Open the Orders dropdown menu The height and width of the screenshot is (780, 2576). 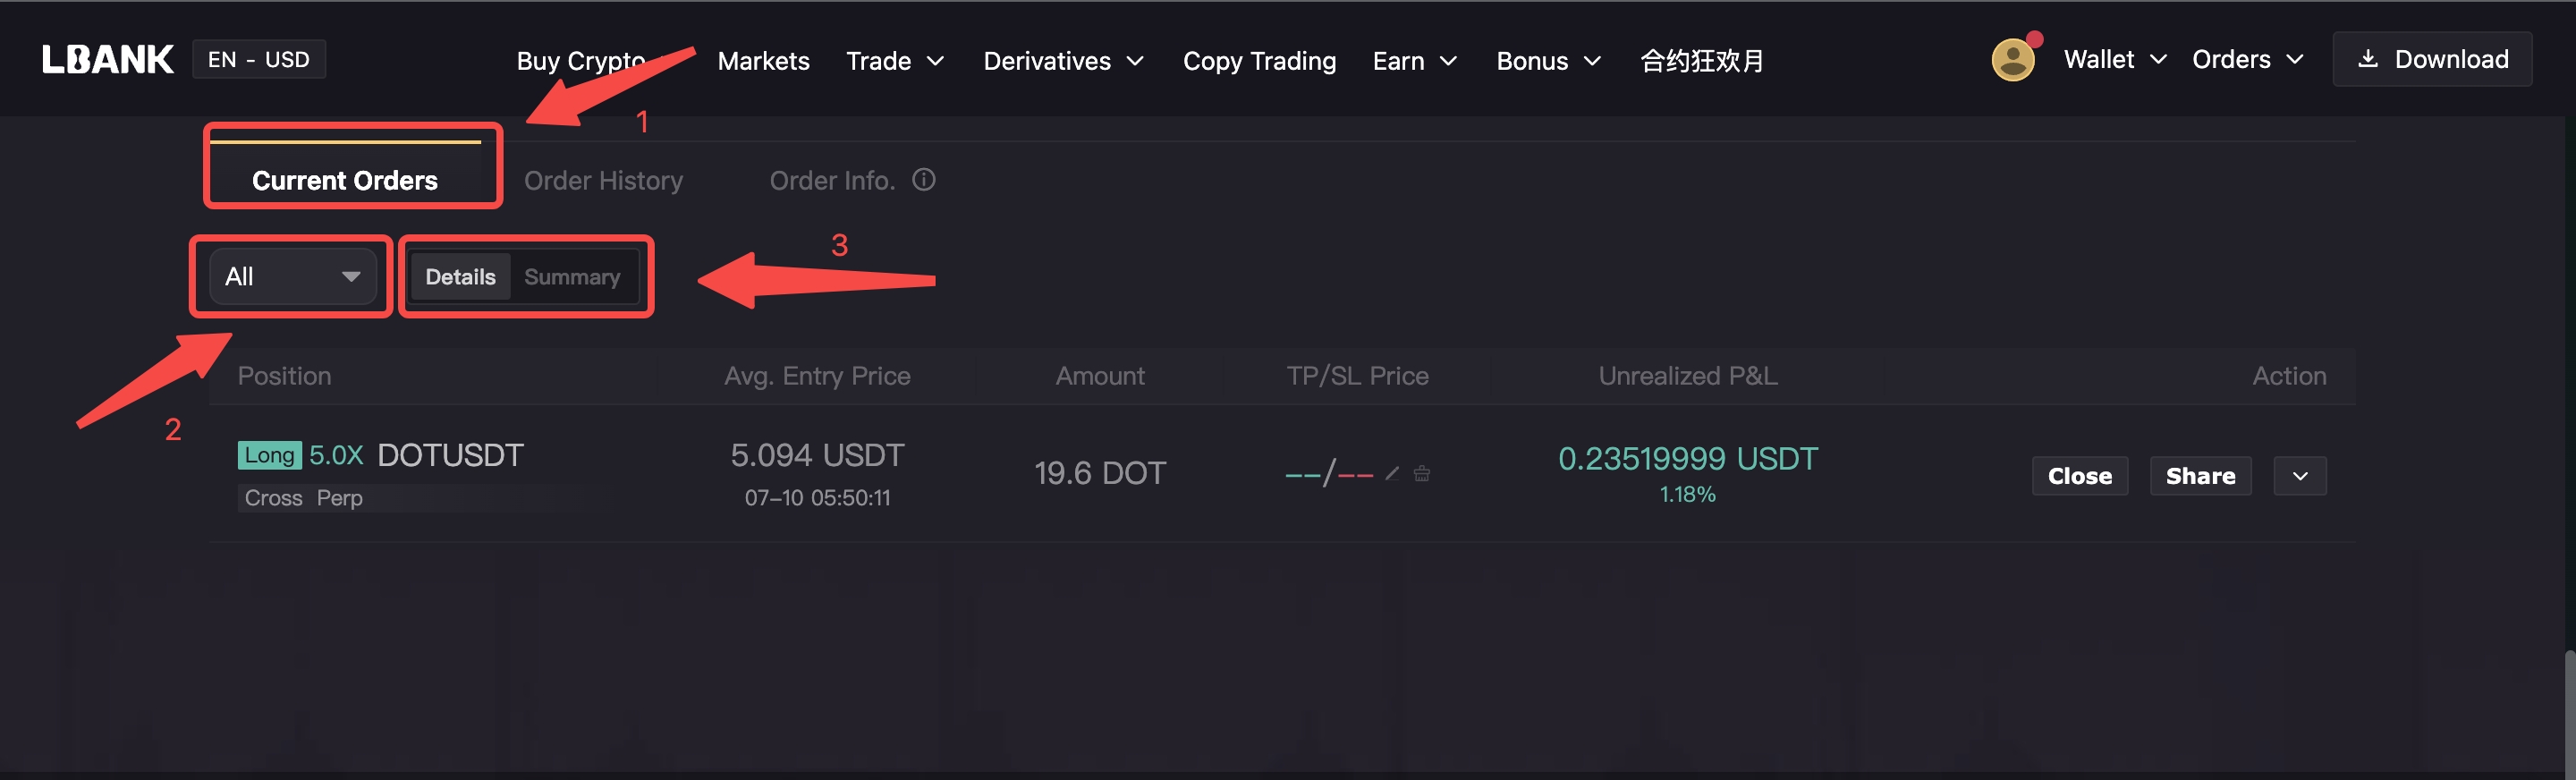(x=2247, y=60)
